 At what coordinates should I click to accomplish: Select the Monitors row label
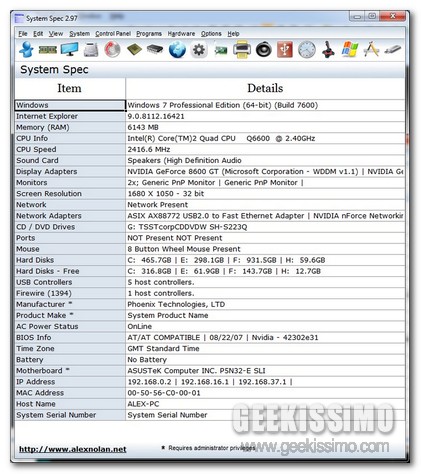coord(70,183)
